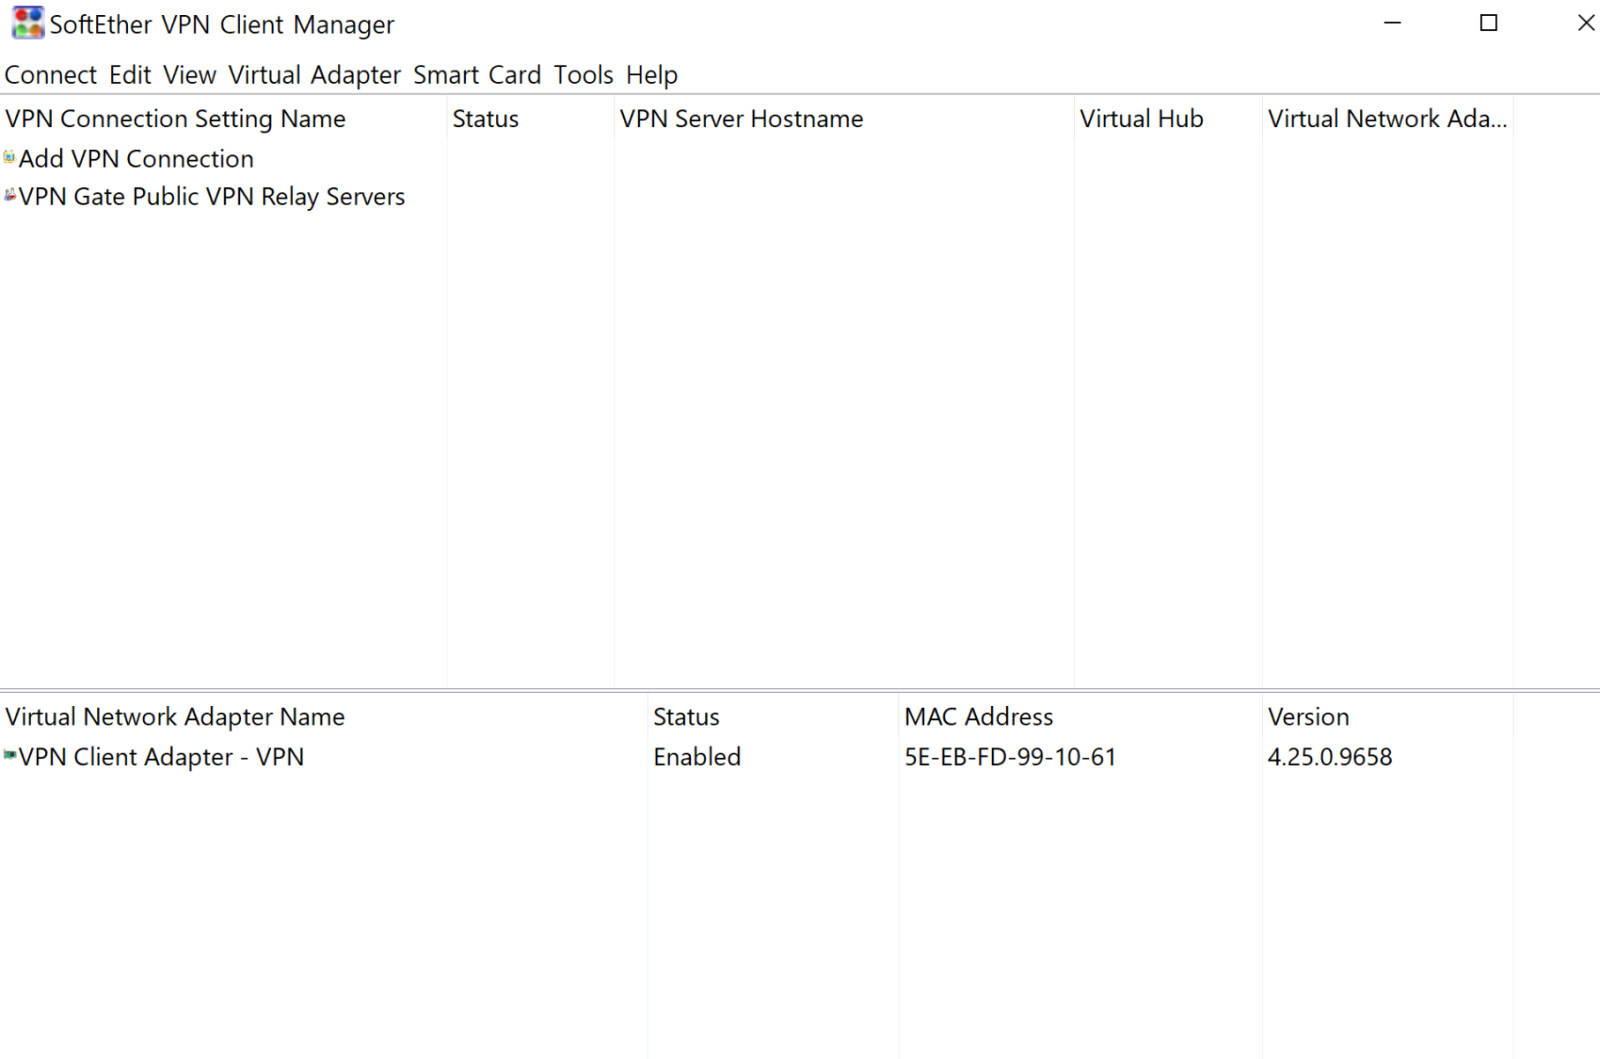The height and width of the screenshot is (1059, 1600).
Task: Open the View menu
Action: [x=189, y=75]
